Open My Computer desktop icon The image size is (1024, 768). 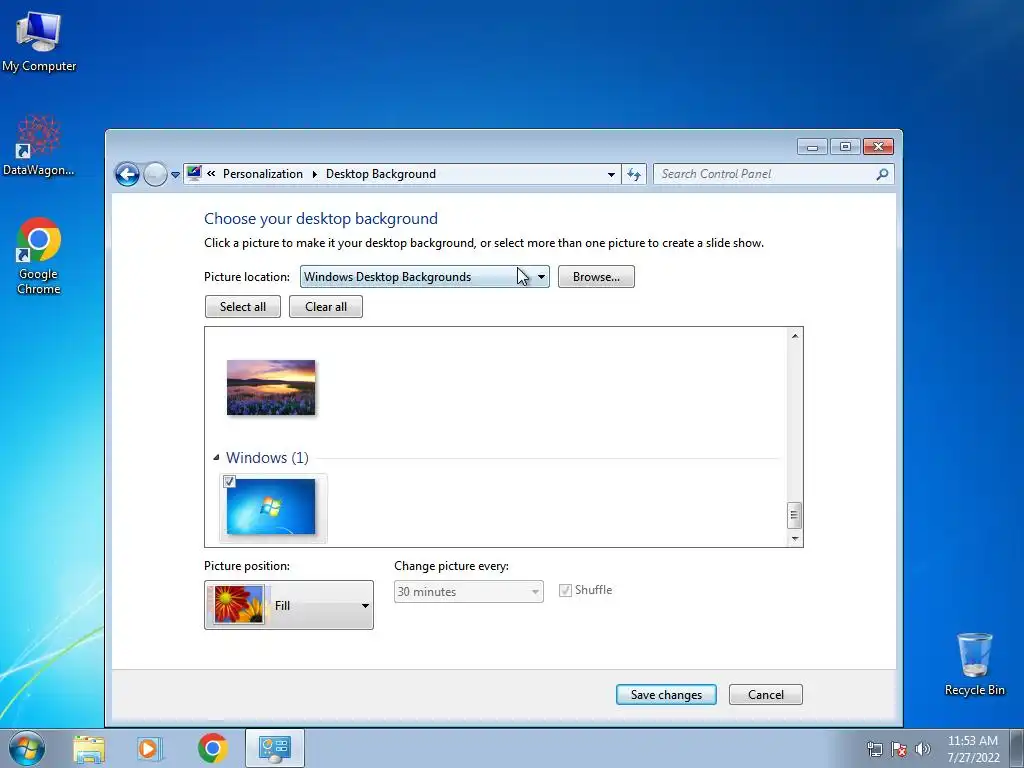coord(39,41)
